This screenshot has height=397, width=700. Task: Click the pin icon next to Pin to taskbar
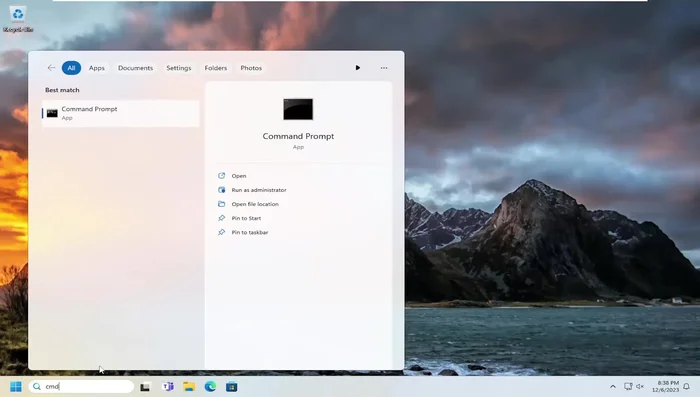[221, 232]
